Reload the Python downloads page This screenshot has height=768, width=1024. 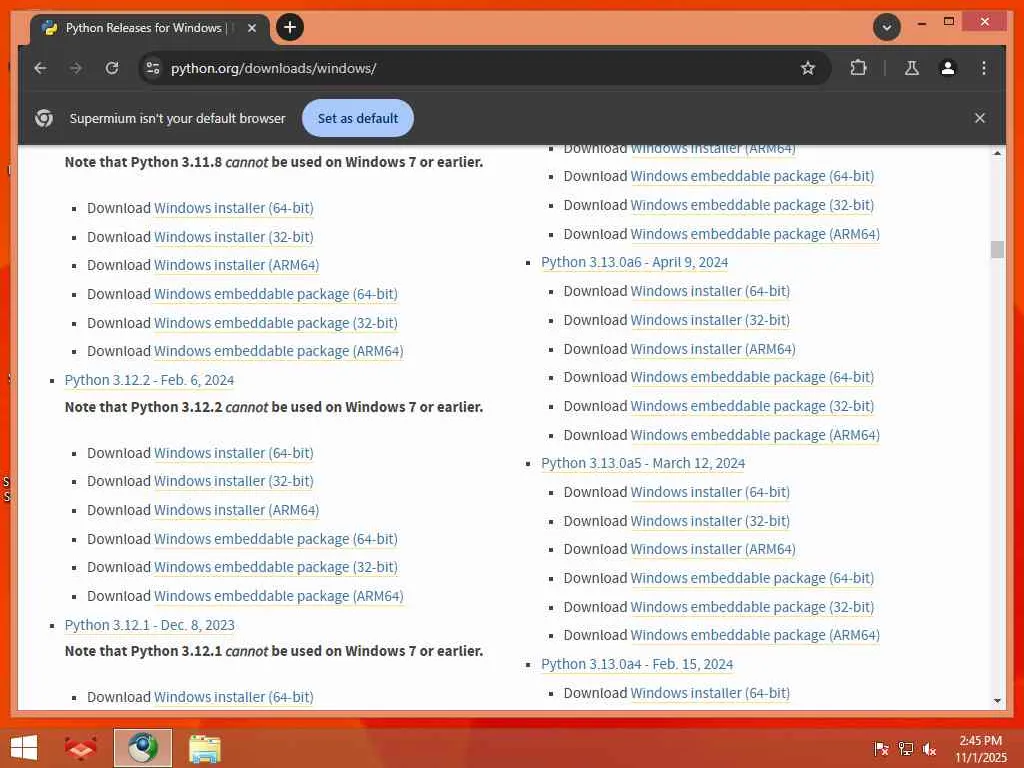[112, 68]
